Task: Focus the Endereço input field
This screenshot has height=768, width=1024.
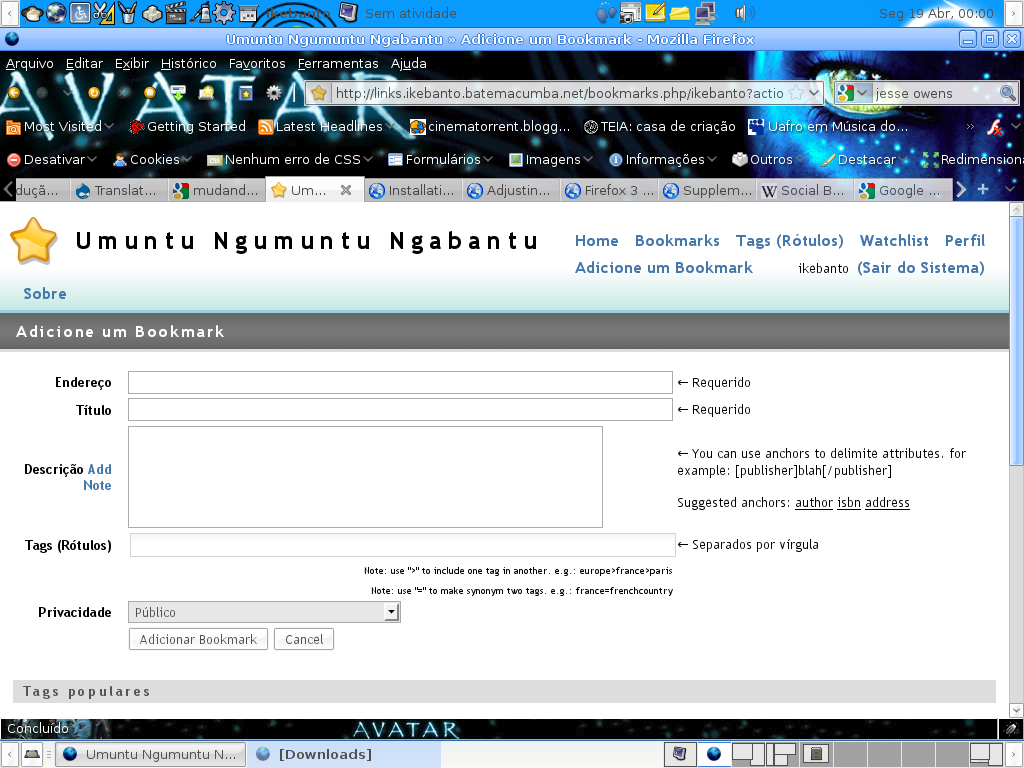Action: click(x=400, y=383)
